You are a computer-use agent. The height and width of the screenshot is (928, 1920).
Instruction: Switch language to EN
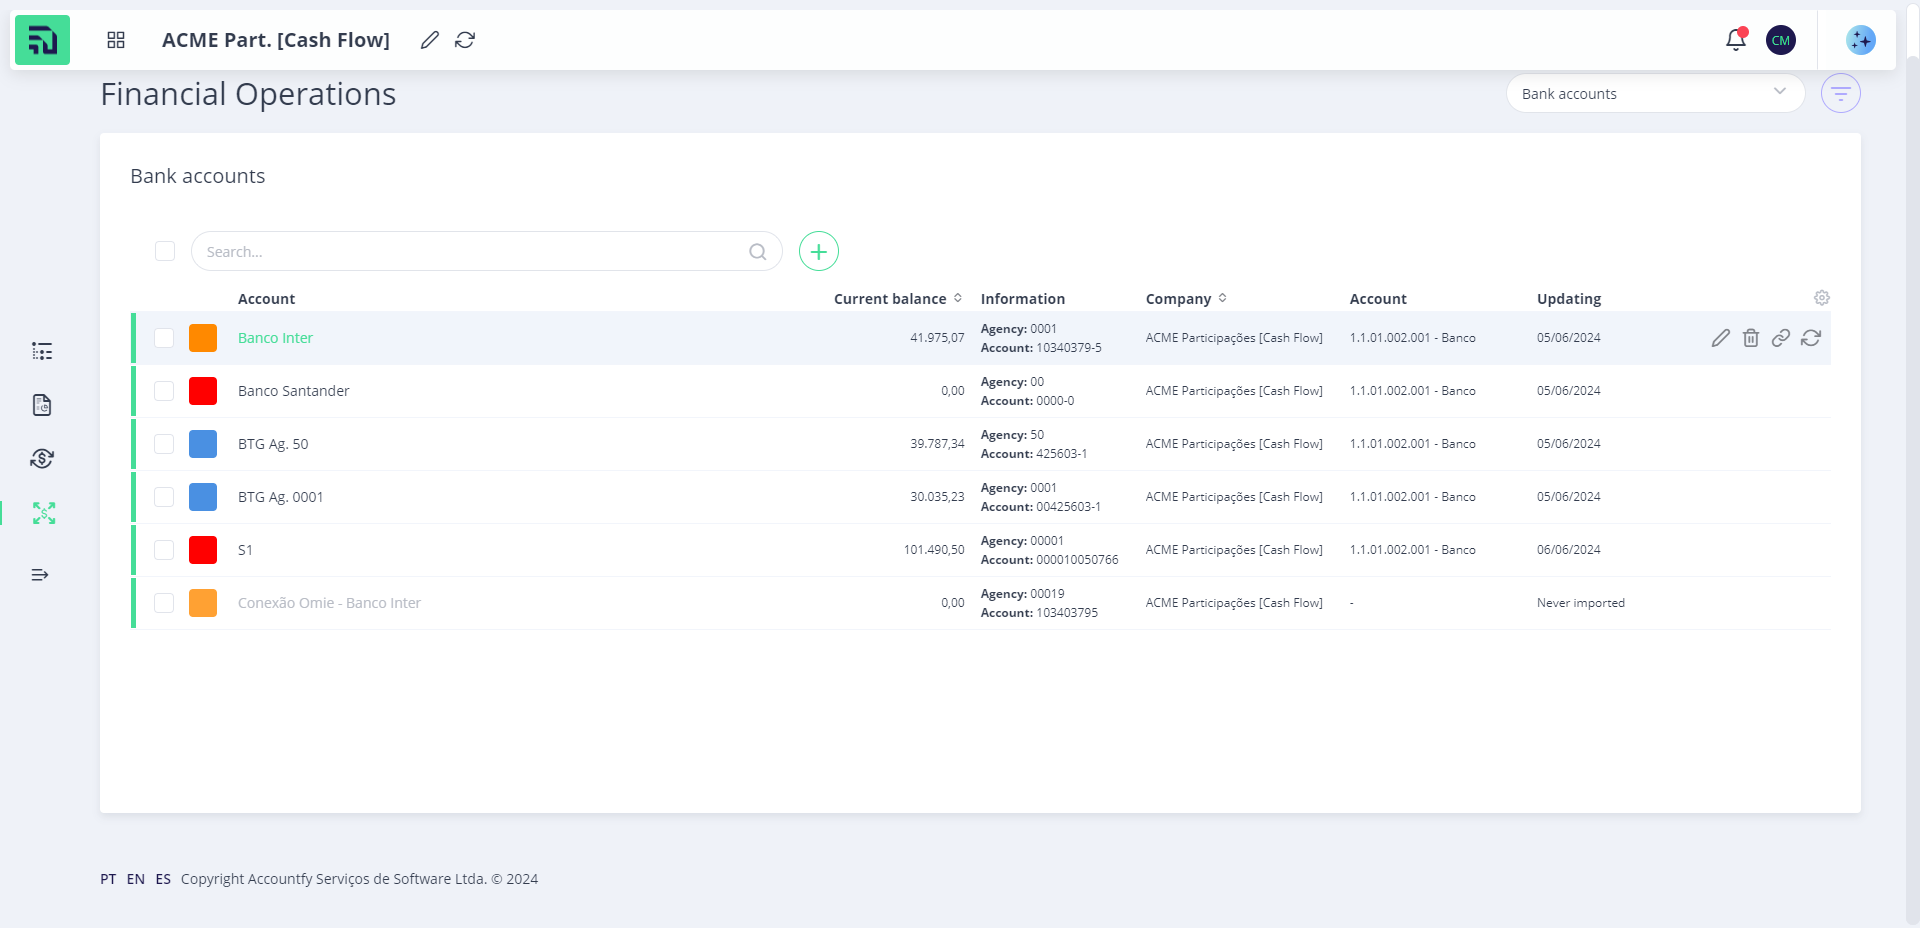pyautogui.click(x=136, y=879)
